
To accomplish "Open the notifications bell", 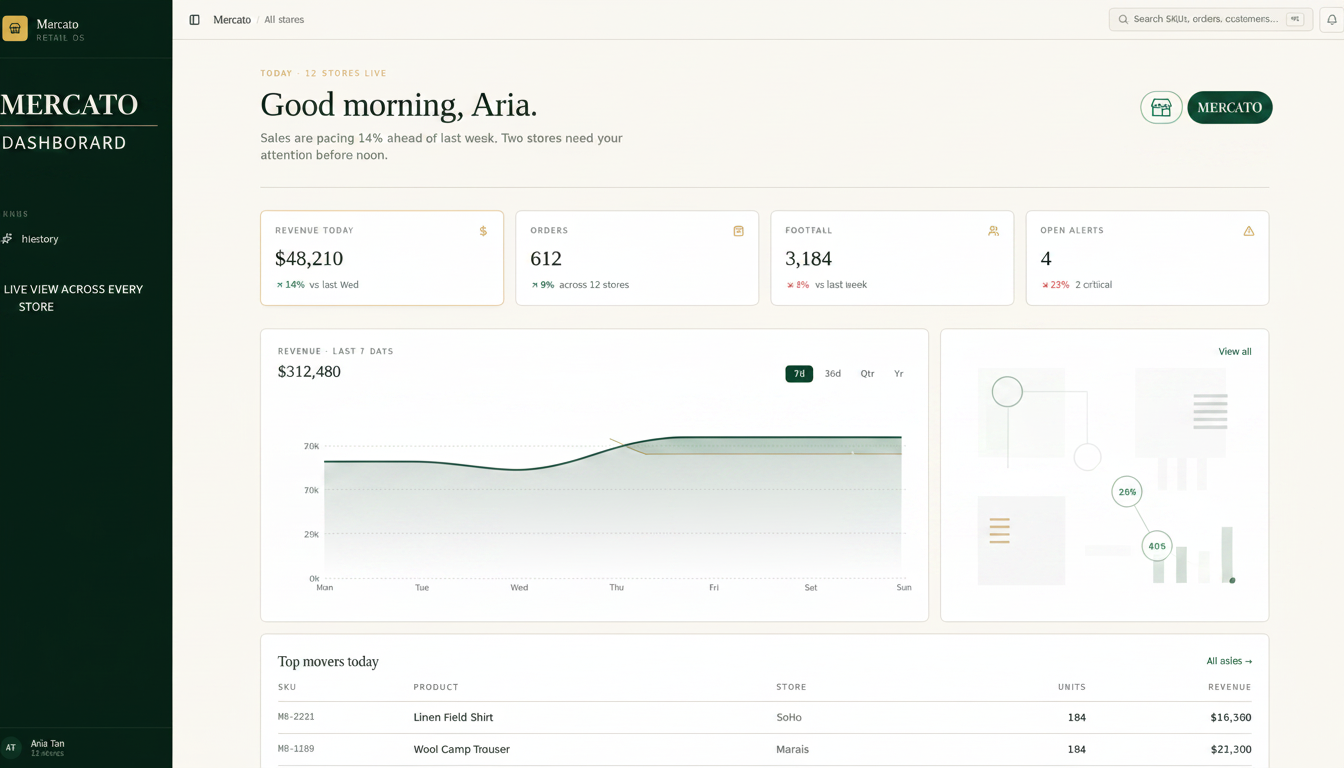I will (1331, 19).
